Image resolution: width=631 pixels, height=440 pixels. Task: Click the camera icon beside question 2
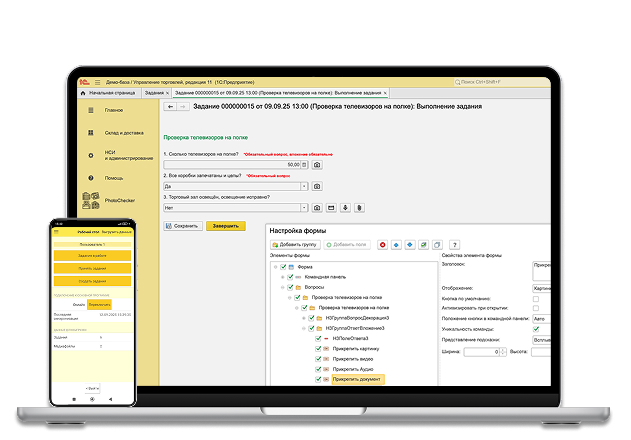click(317, 186)
